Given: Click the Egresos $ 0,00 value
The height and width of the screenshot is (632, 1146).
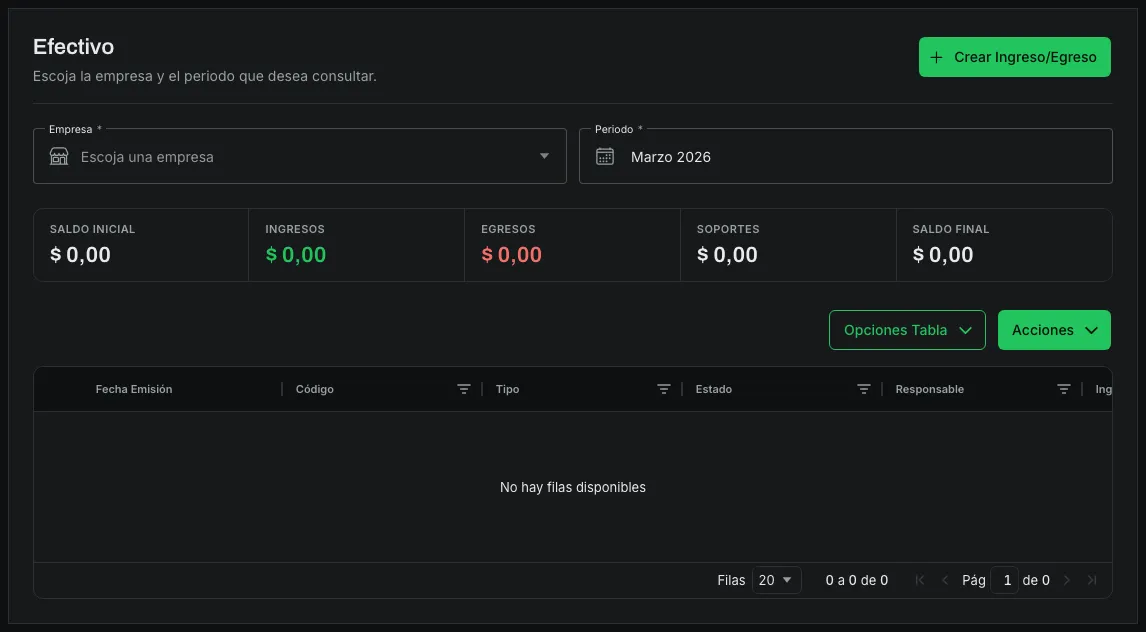Looking at the screenshot, I should coord(512,254).
